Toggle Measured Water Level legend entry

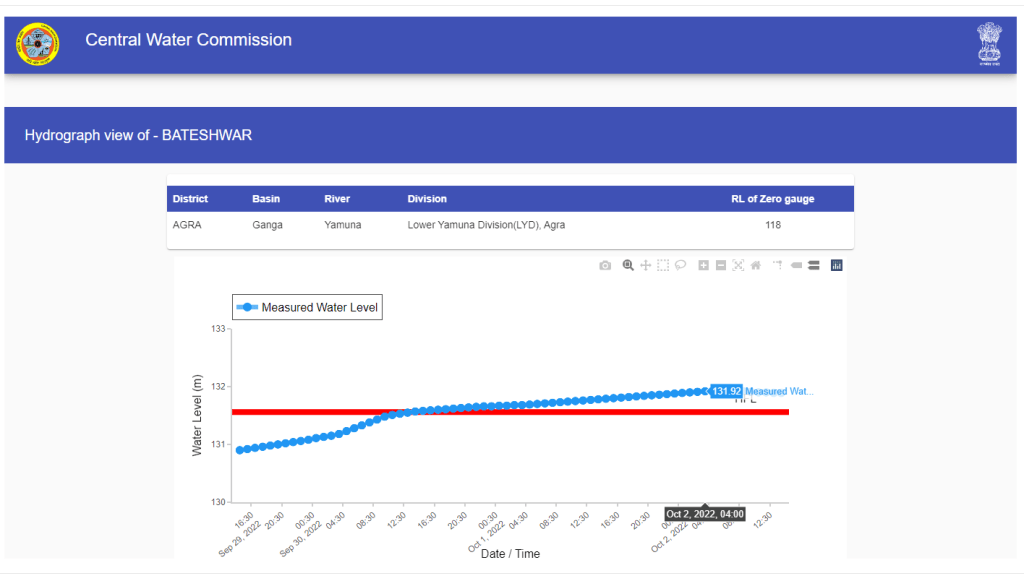(x=307, y=308)
